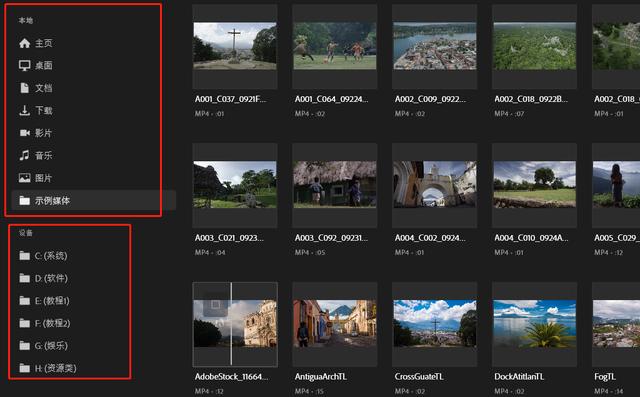Select the 音乐 music note icon

click(24, 155)
